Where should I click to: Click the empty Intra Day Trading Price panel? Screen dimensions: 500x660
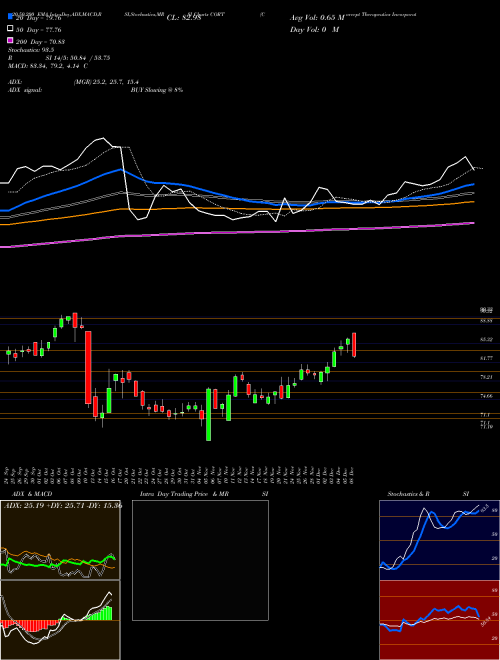200,560
